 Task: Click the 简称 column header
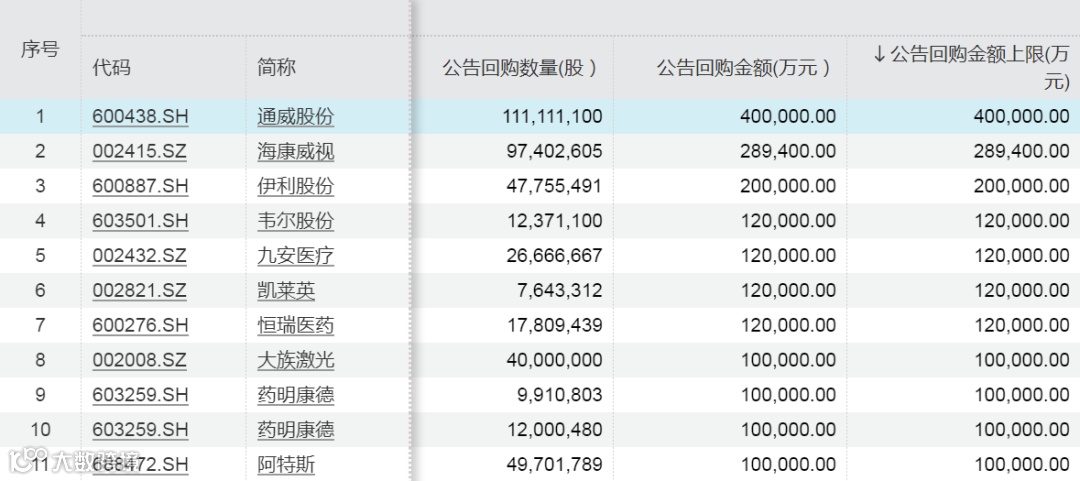pyautogui.click(x=276, y=68)
